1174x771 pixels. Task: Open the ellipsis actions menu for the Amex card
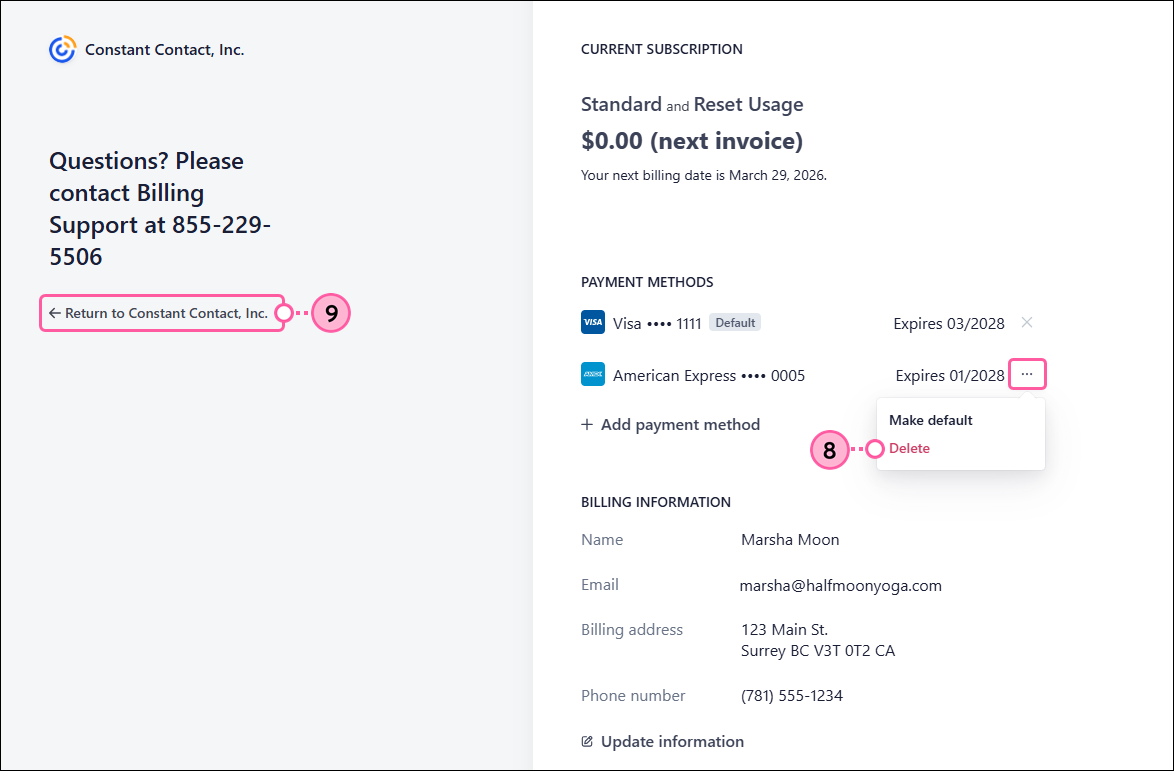[1027, 374]
